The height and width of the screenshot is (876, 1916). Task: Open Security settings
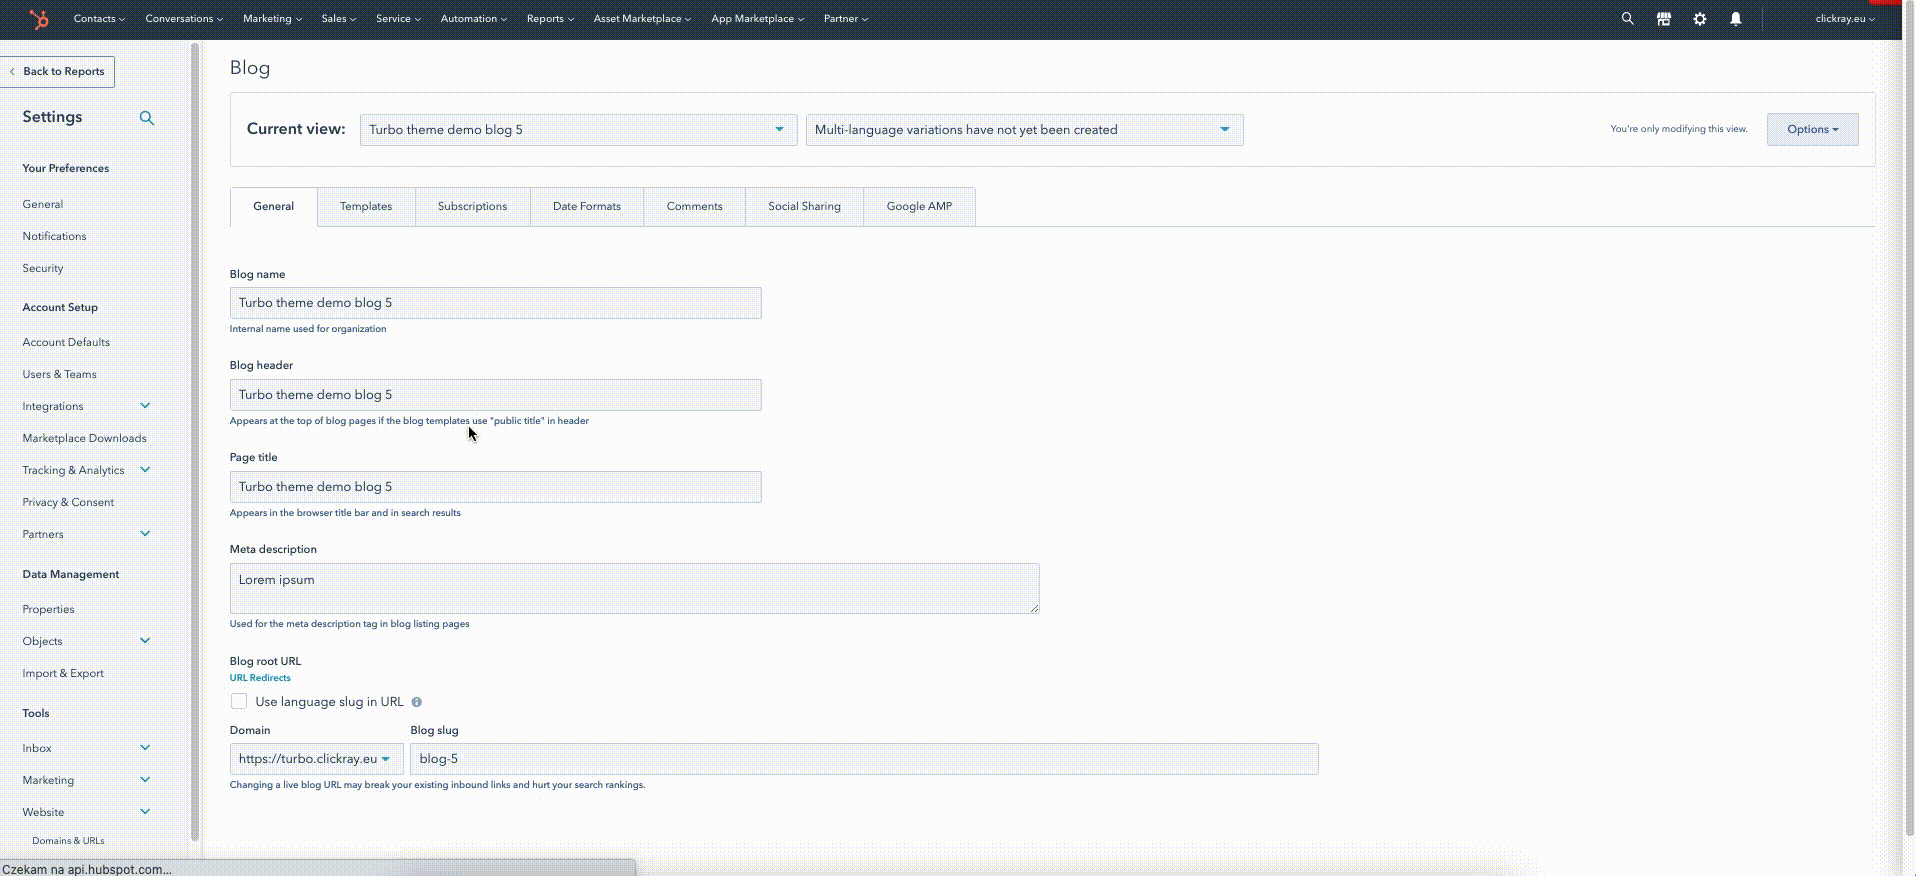pos(42,268)
